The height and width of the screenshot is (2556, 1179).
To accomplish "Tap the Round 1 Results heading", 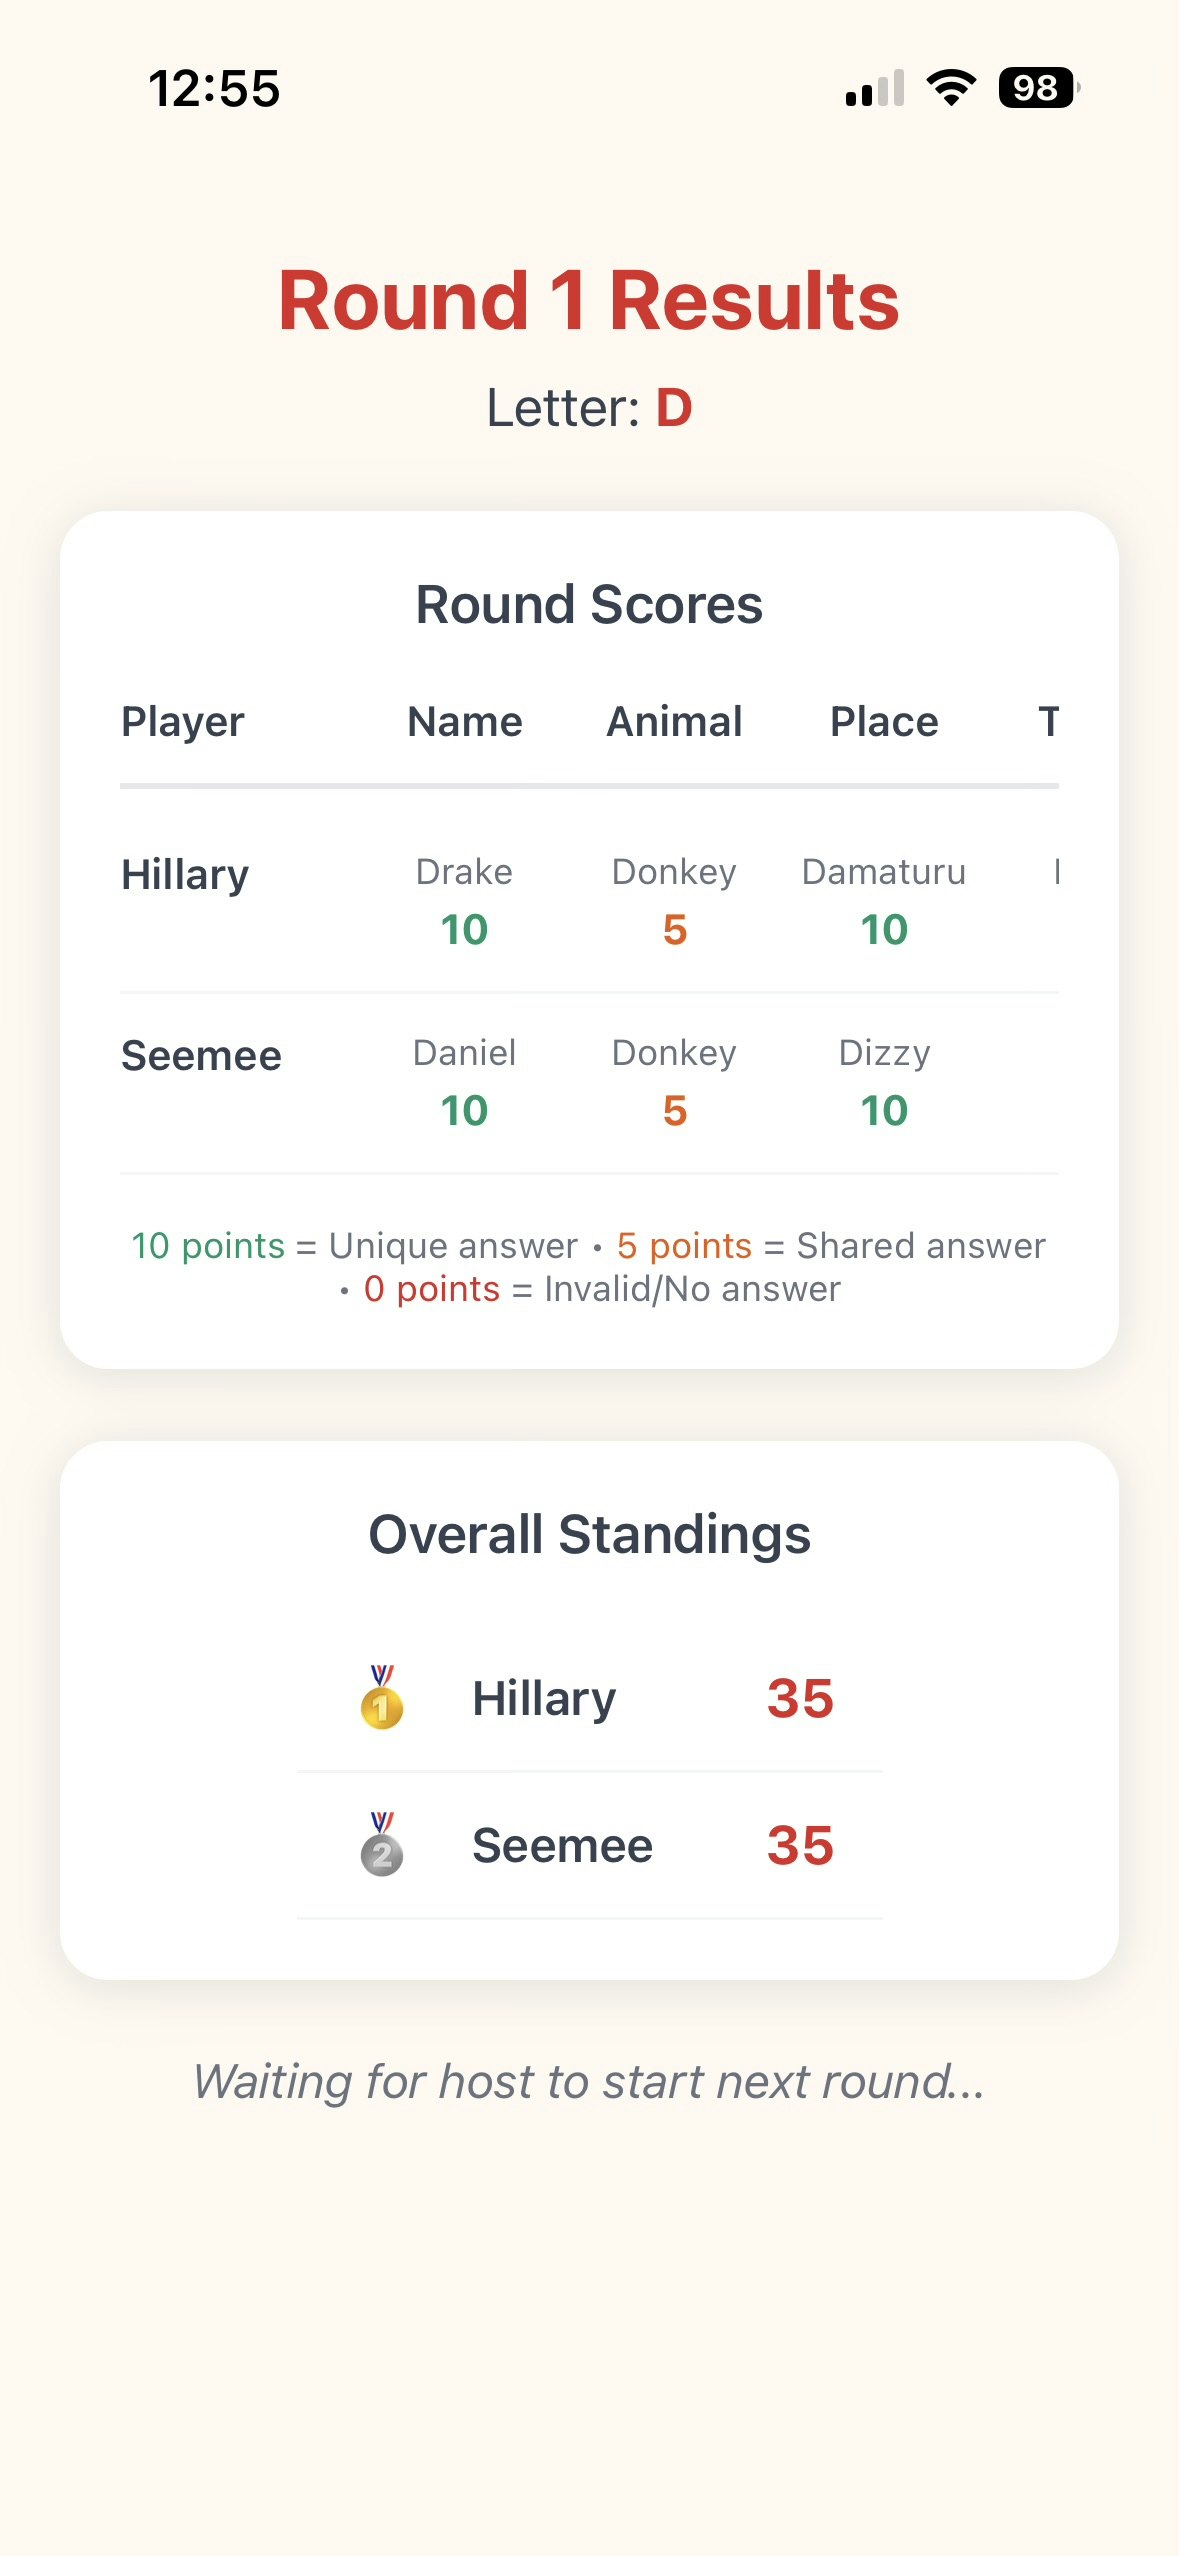I will click(x=589, y=301).
